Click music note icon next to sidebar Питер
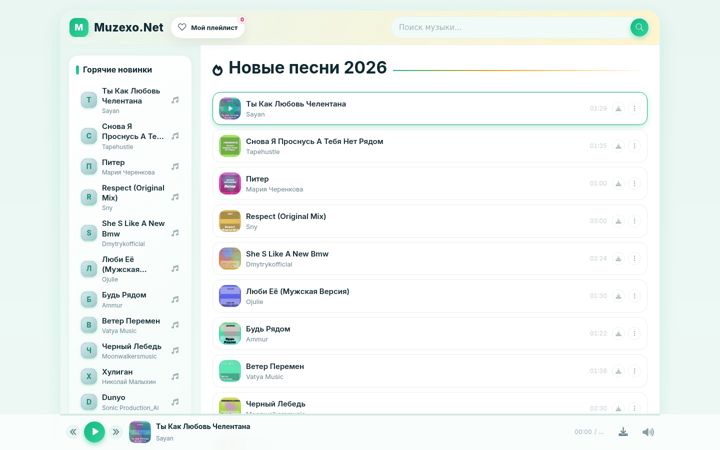Image resolution: width=720 pixels, height=450 pixels. point(175,167)
